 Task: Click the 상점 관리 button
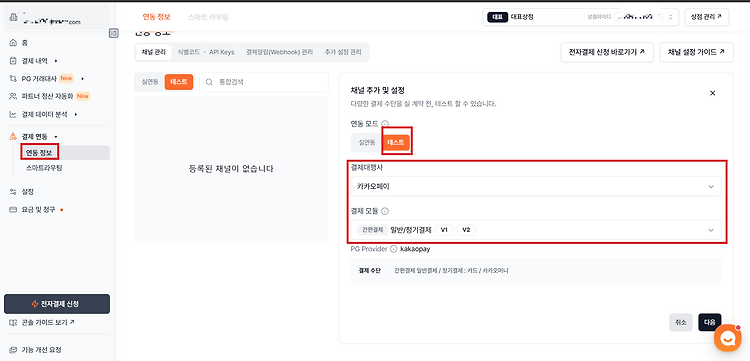coord(706,17)
